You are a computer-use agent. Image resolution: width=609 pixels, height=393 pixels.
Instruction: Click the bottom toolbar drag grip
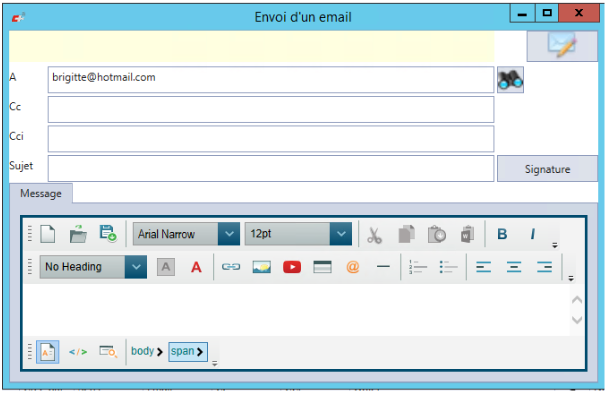(x=30, y=352)
